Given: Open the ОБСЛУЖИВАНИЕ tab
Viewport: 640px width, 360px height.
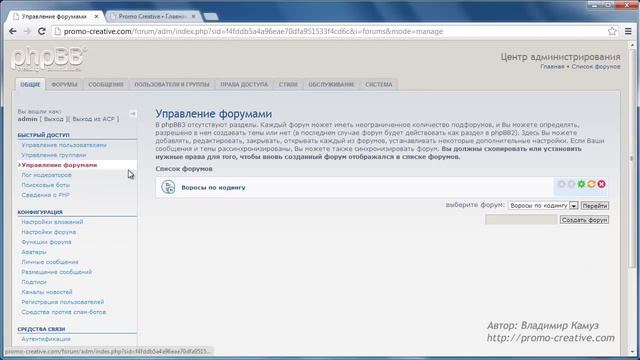Looking at the screenshot, I should click(x=331, y=84).
